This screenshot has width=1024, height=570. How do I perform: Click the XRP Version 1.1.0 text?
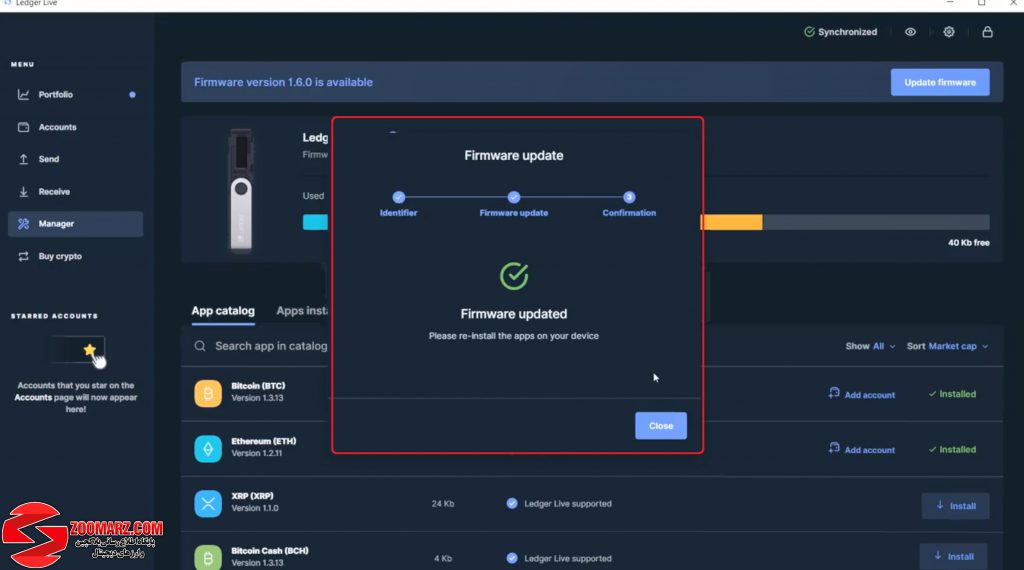(x=255, y=508)
